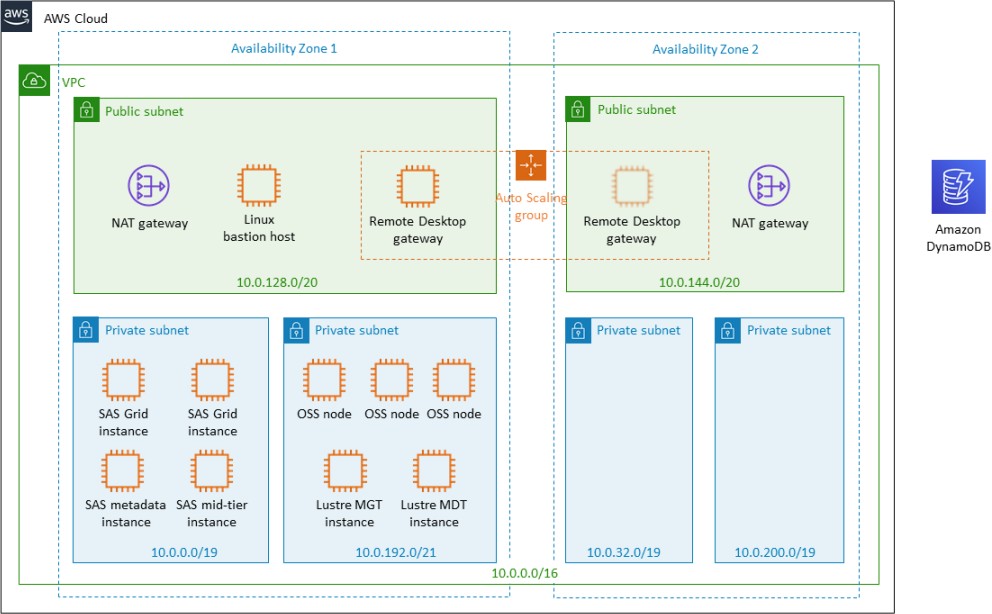Image resolution: width=992 pixels, height=614 pixels.
Task: Click the 'VPC' label
Action: pos(73,82)
